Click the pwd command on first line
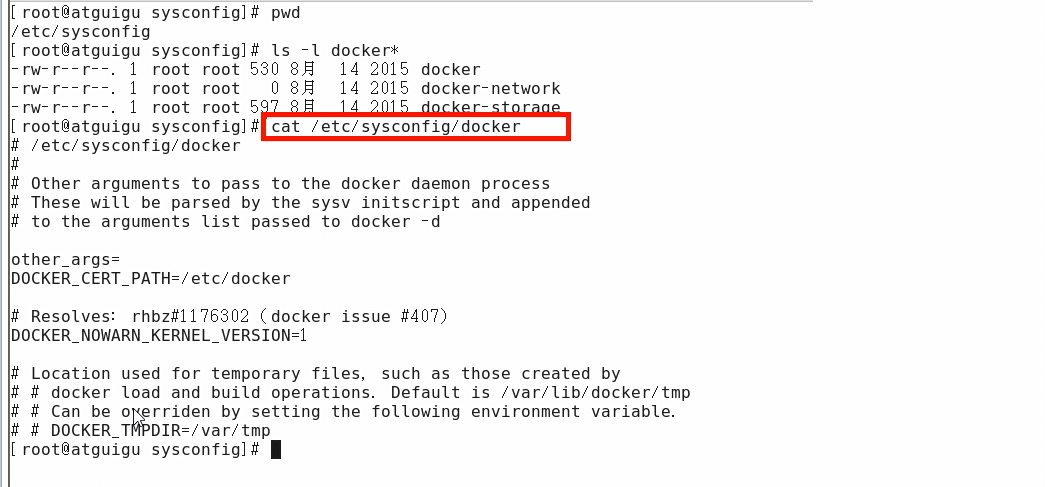This screenshot has width=1045, height=487. [x=286, y=13]
